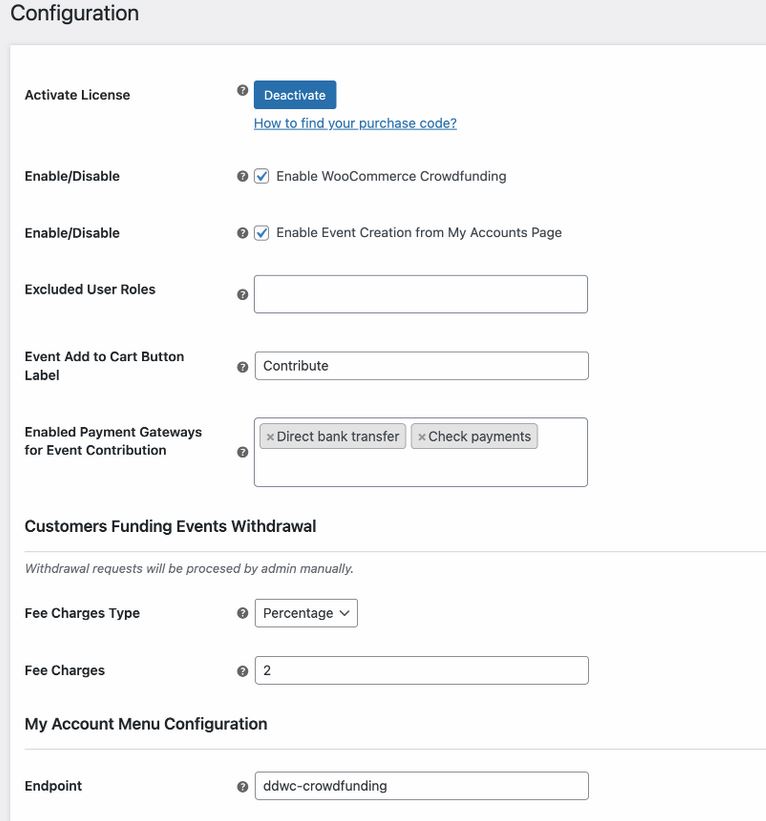766x821 pixels.
Task: Remove Check payments gateway tag
Action: pyautogui.click(x=421, y=437)
